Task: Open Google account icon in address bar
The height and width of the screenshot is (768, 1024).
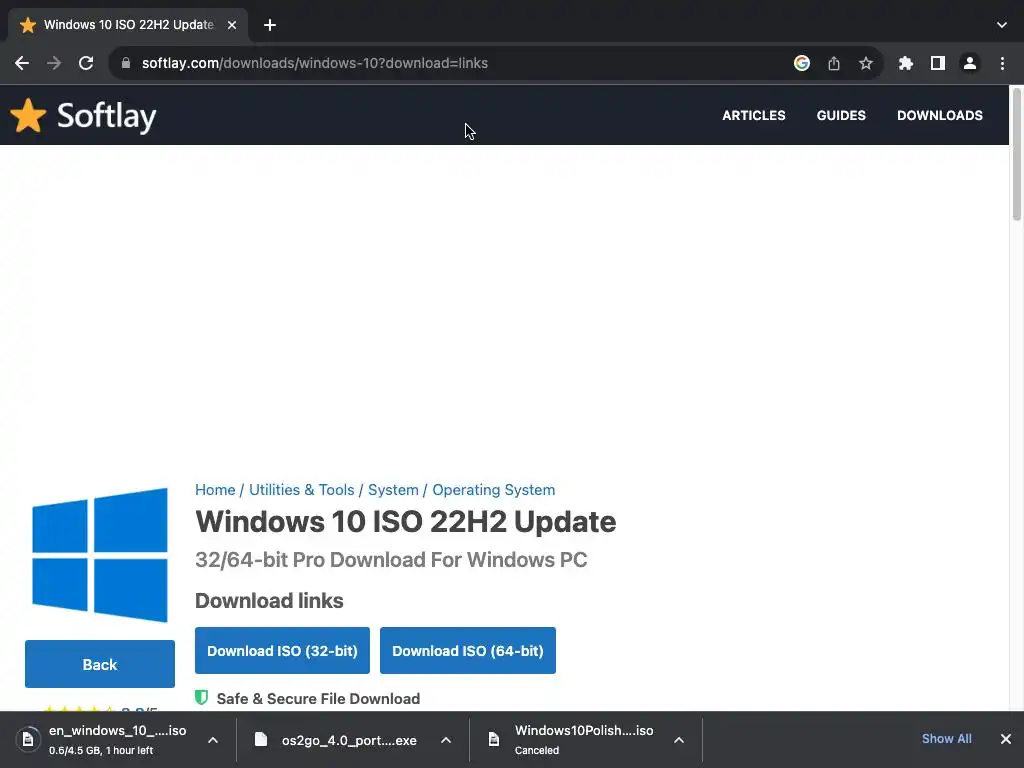Action: (x=802, y=63)
